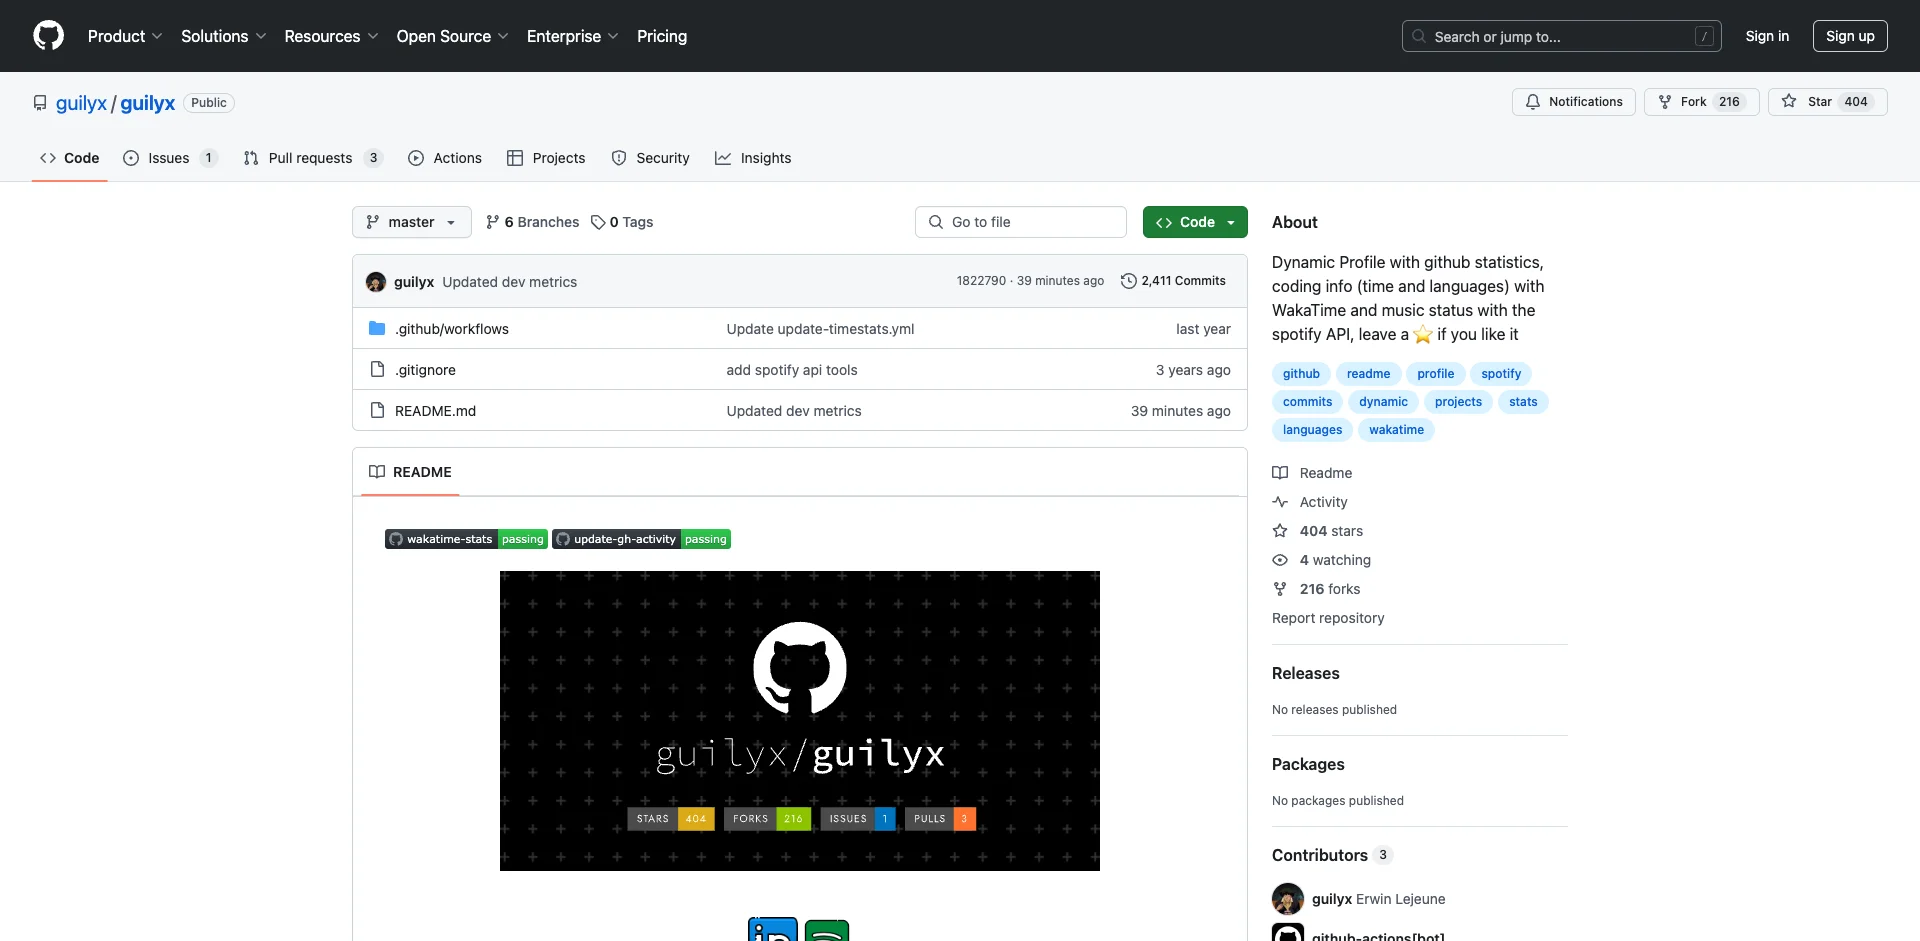This screenshot has height=941, width=1920.
Task: Switch to the Actions tab
Action: (445, 158)
